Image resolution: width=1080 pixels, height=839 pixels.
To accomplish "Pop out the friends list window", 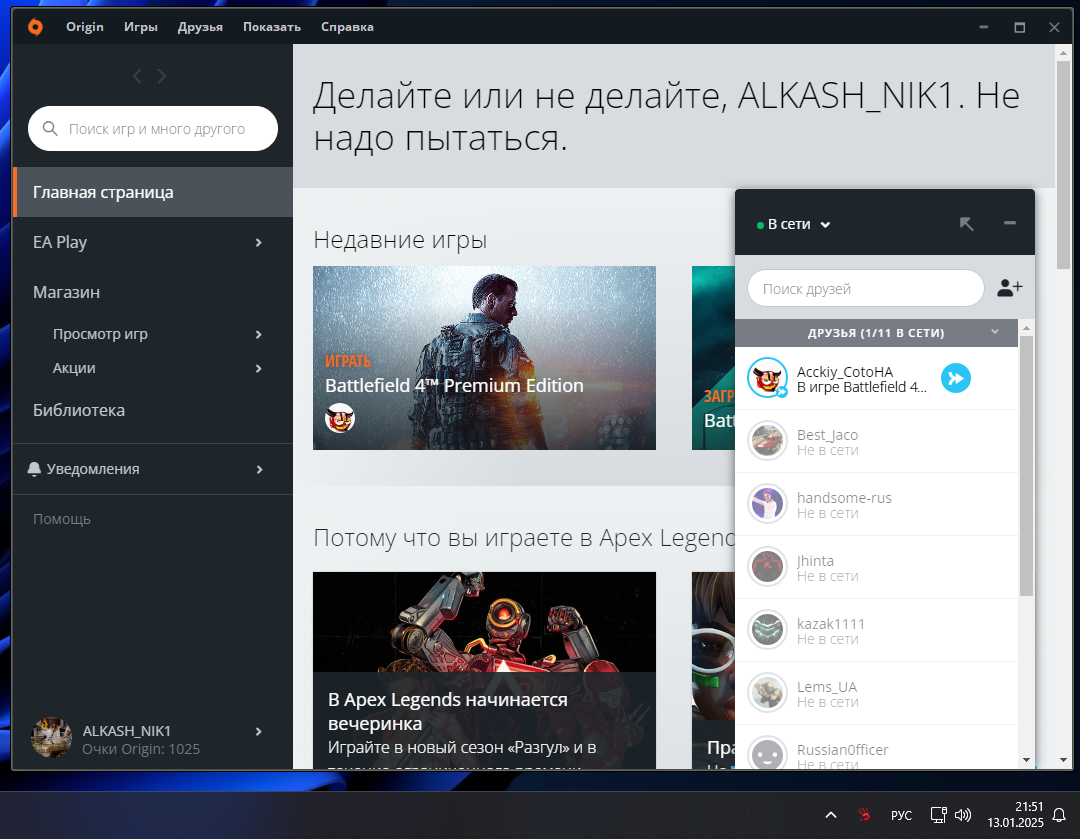I will coord(966,224).
